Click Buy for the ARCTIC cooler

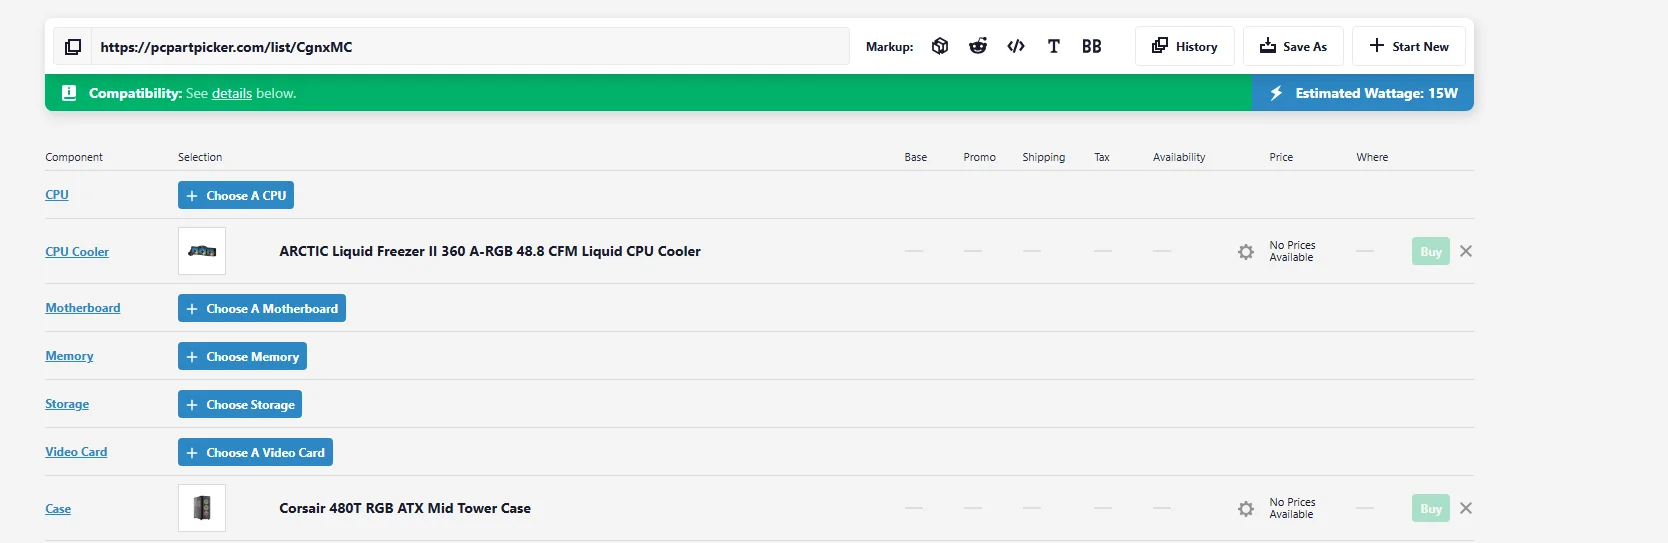pyautogui.click(x=1431, y=252)
